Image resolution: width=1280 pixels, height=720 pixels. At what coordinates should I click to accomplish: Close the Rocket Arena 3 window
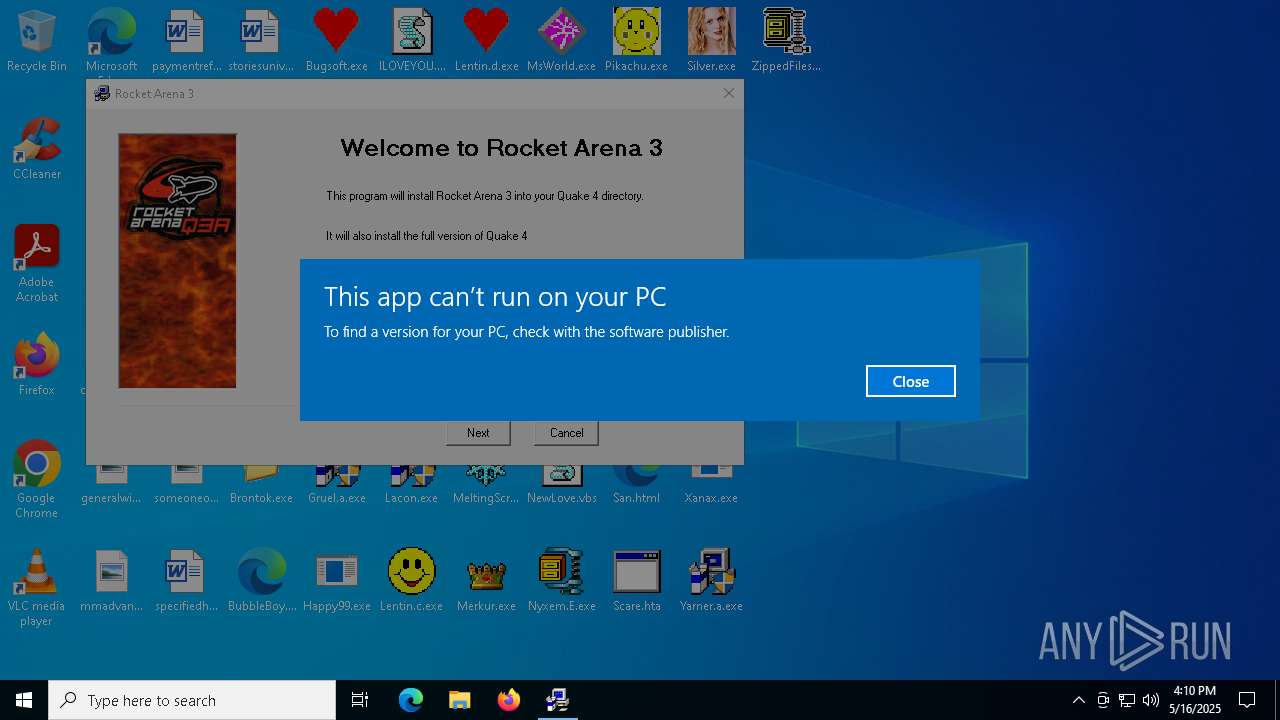pos(729,93)
